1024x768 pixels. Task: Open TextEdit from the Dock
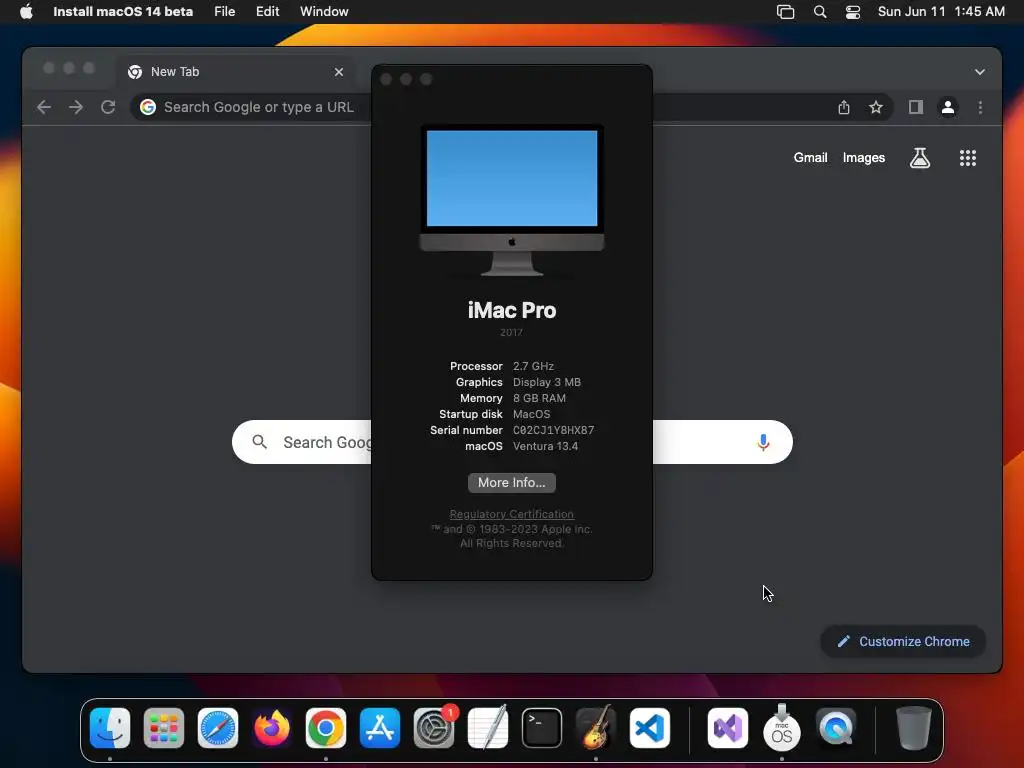(x=488, y=728)
